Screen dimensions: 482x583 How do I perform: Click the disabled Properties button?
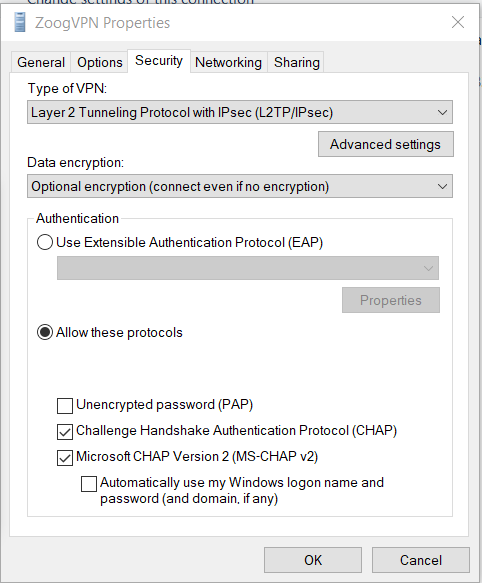pos(391,300)
